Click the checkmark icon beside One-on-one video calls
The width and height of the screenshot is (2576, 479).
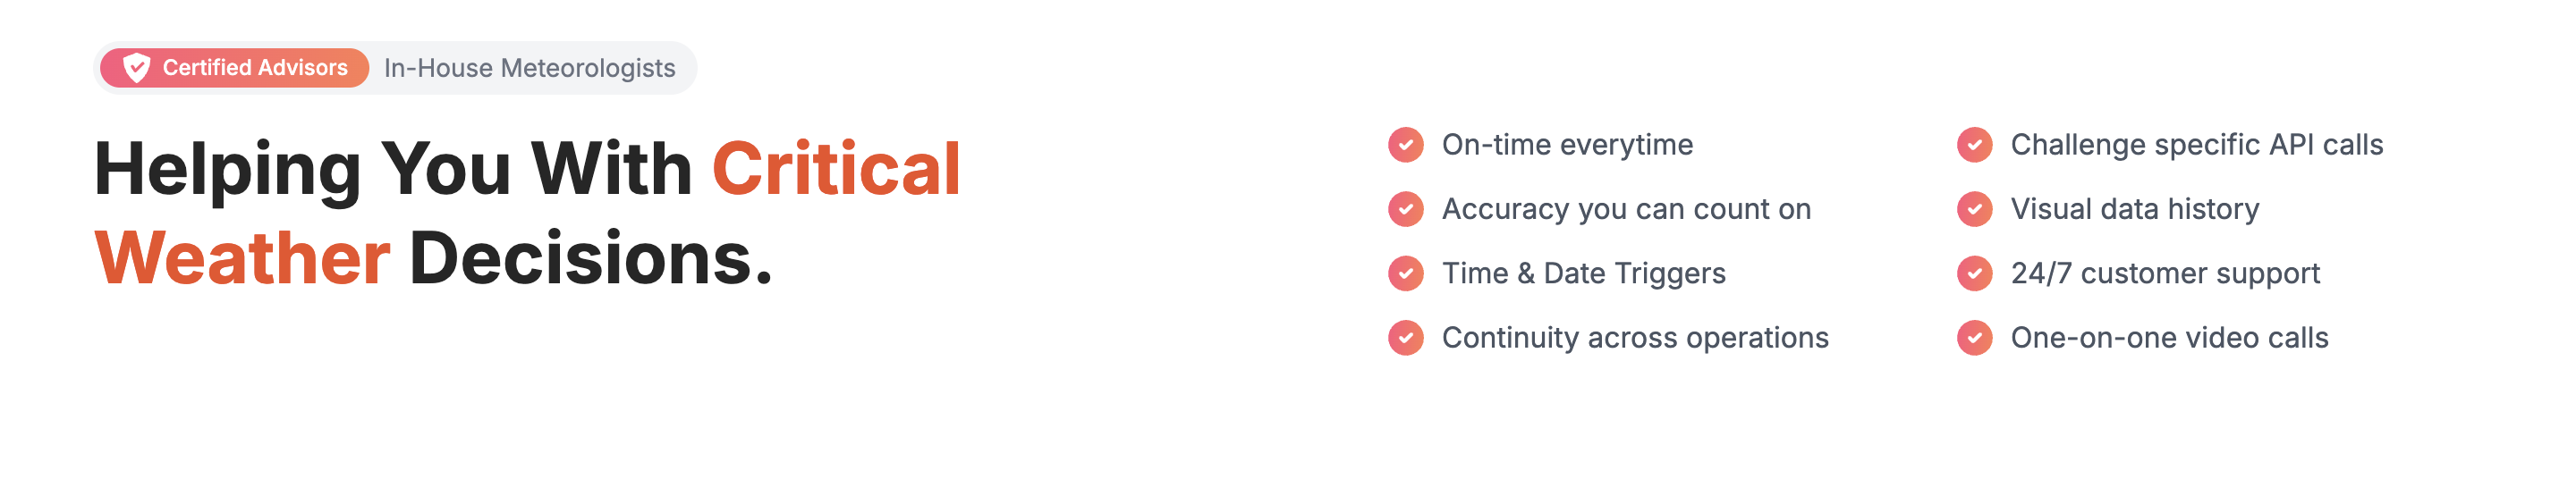pos(1974,338)
